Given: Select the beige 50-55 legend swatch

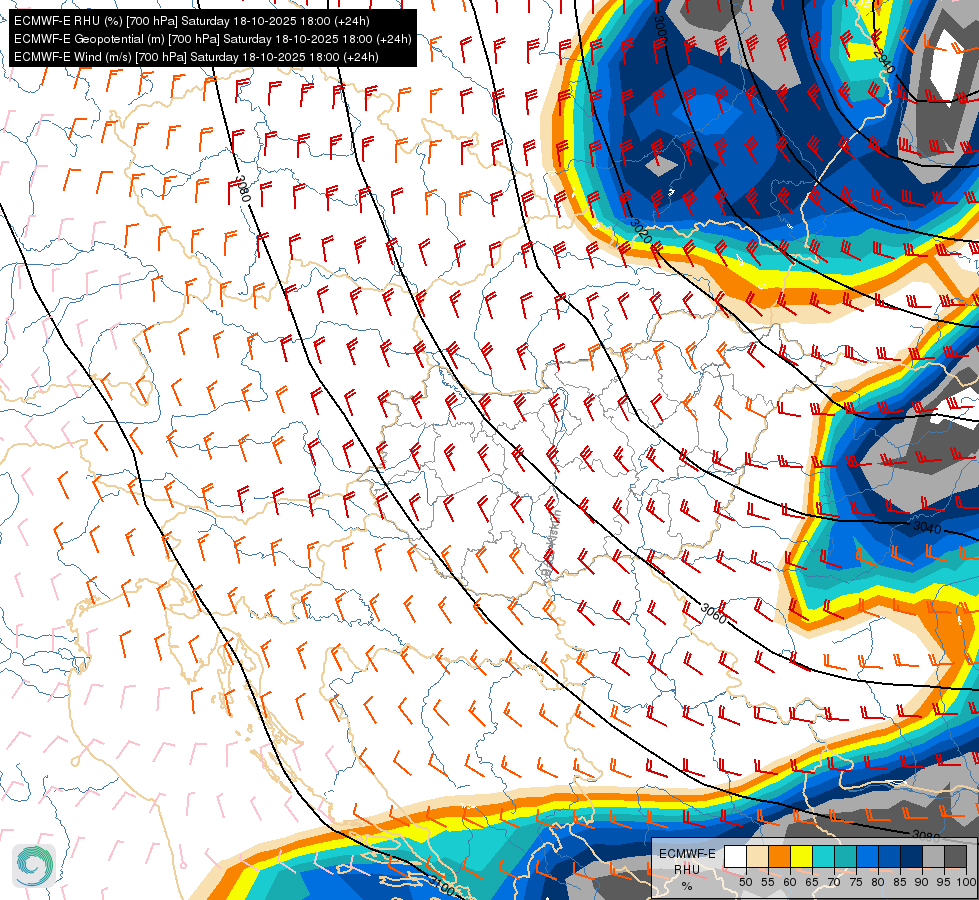Looking at the screenshot, I should coord(757,856).
